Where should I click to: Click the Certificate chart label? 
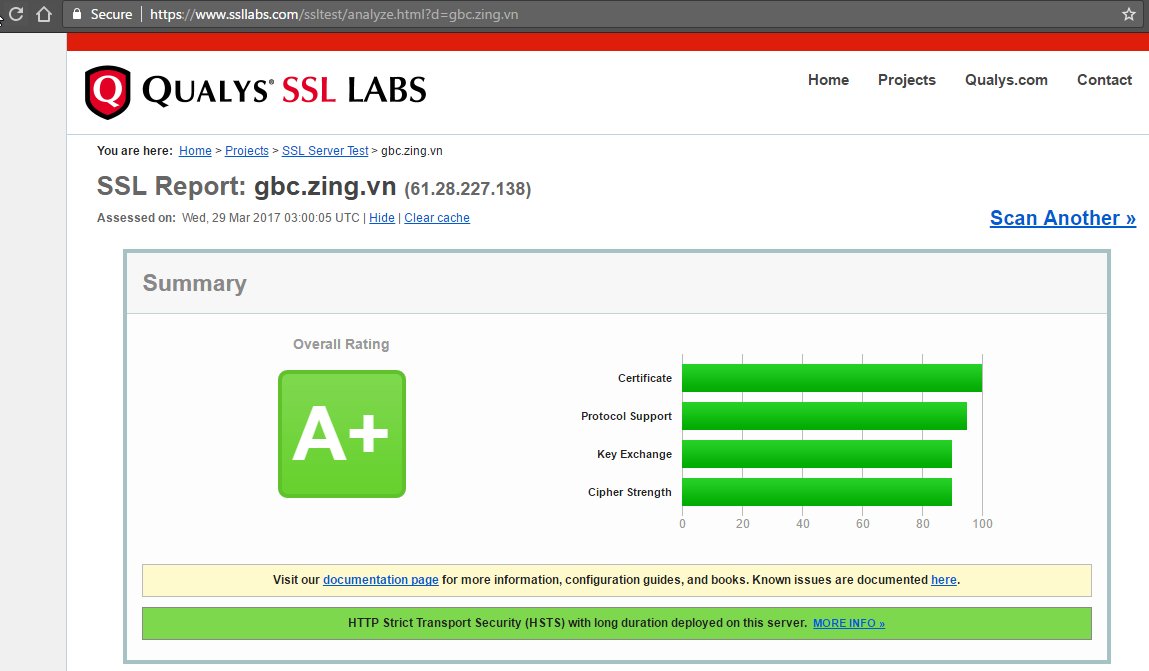pos(645,378)
